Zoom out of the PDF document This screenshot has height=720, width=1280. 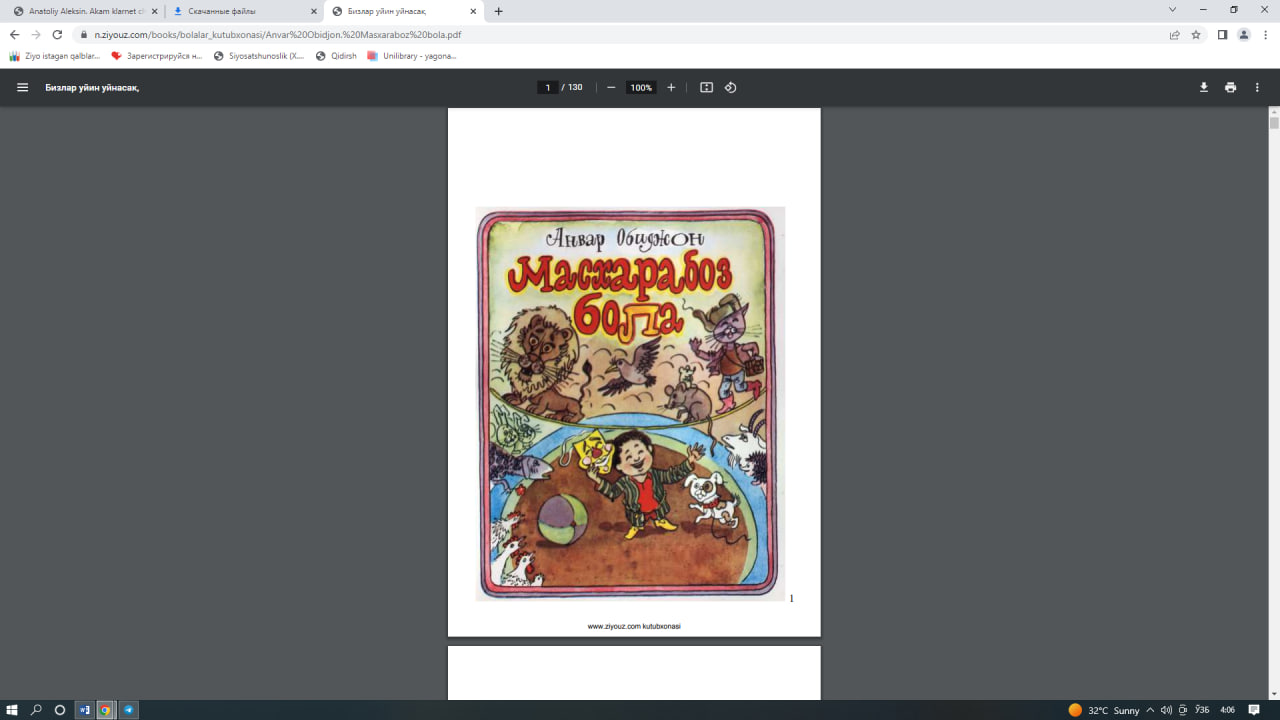point(611,87)
